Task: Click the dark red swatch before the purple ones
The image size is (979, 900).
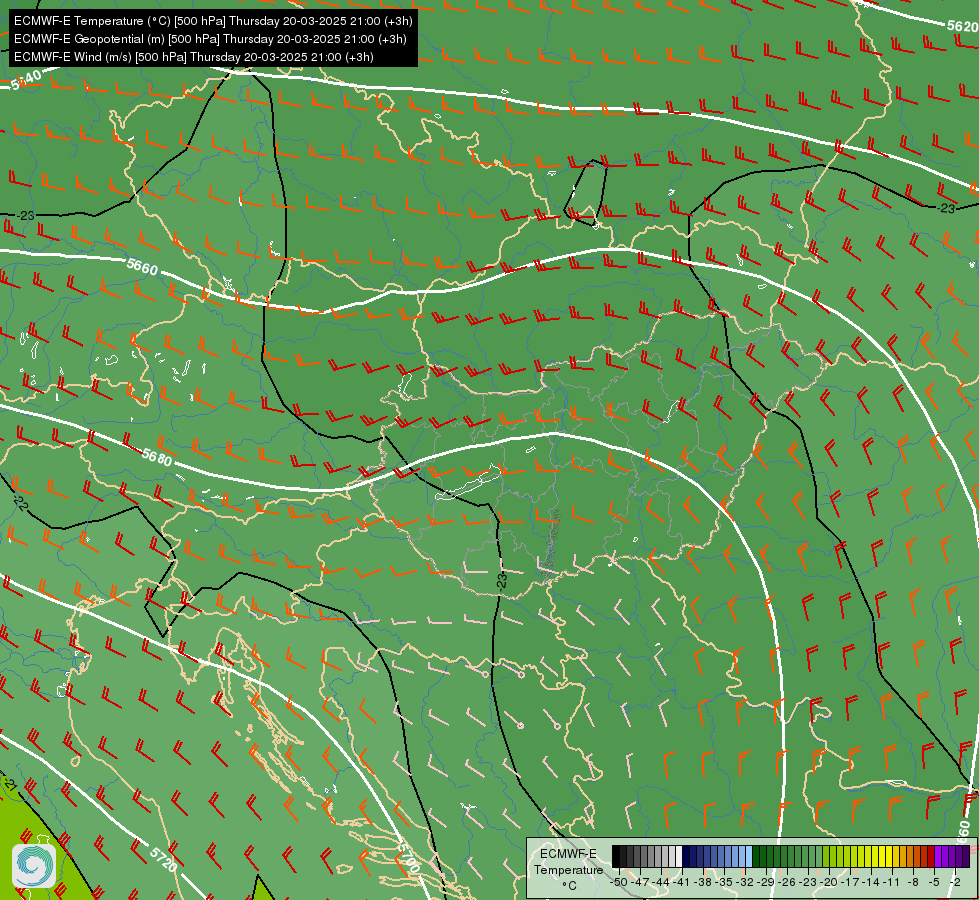Action: (931, 856)
